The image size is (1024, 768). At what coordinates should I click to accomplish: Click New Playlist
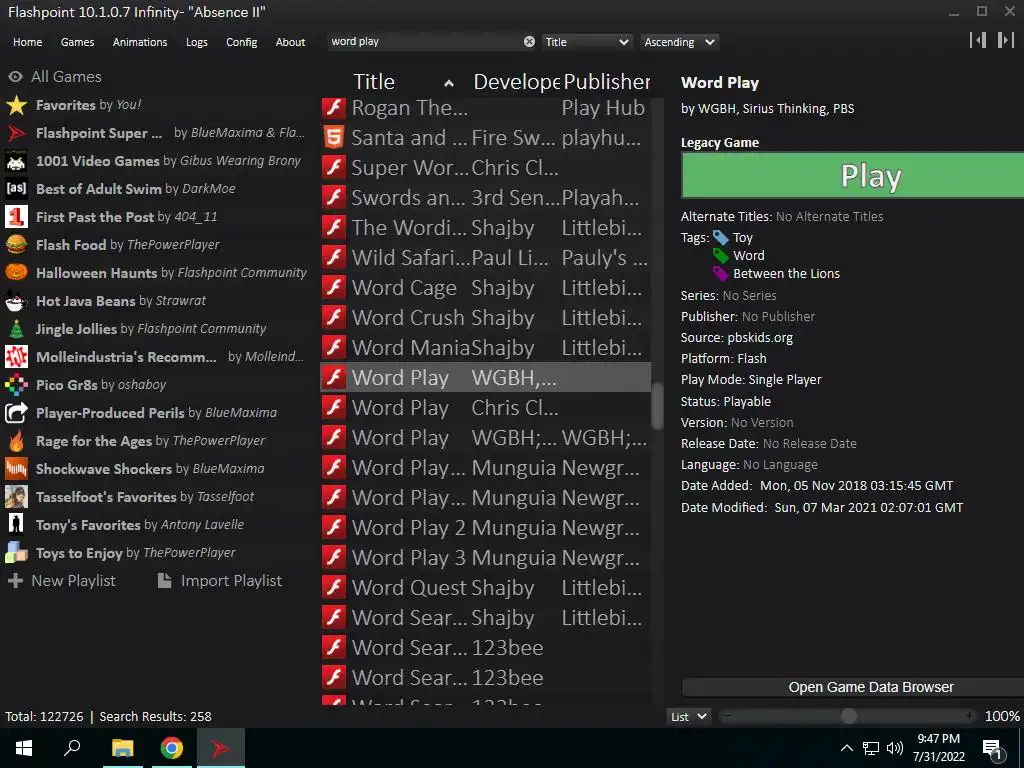tap(61, 581)
